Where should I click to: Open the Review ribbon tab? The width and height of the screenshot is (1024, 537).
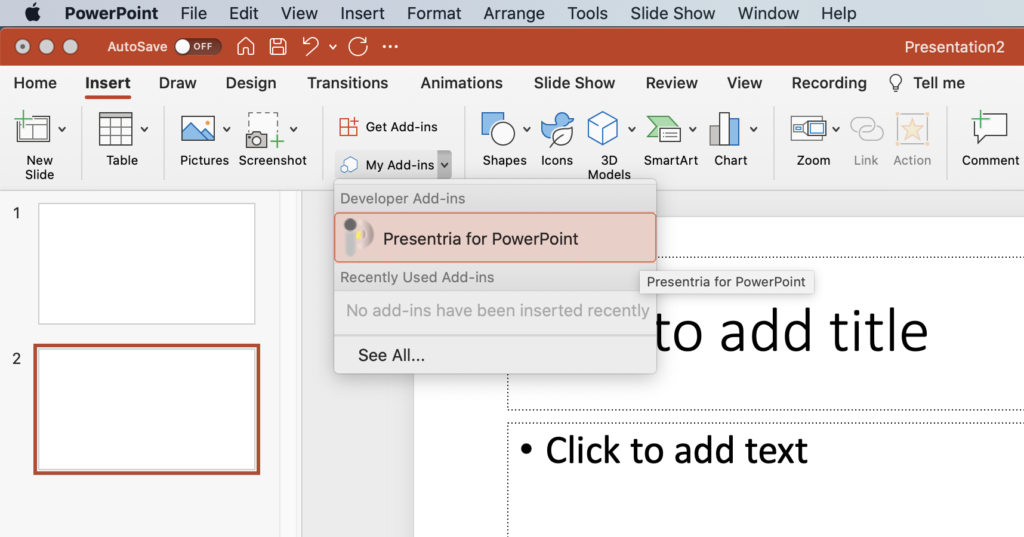click(x=671, y=83)
